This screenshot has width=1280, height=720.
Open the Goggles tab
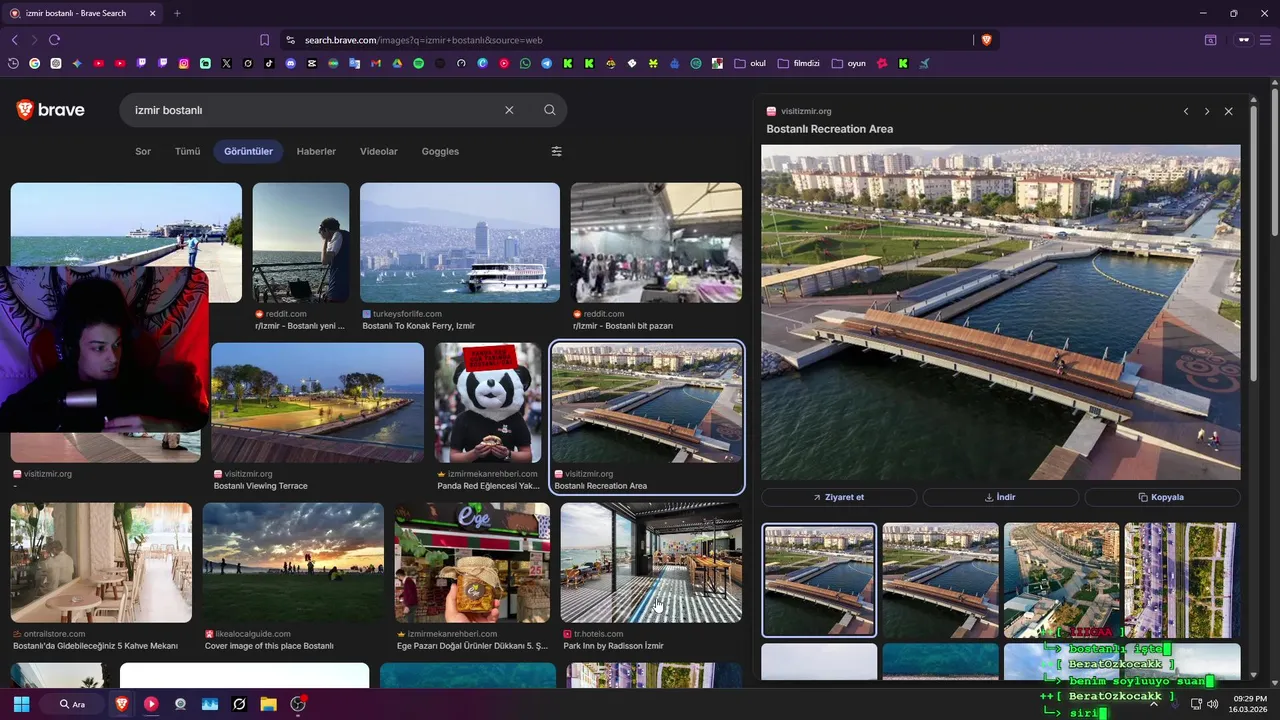point(440,151)
